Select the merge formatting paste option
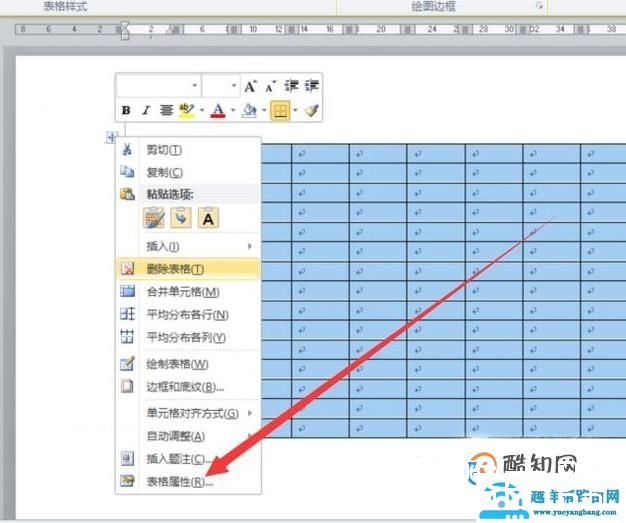Viewport: 626px width, 523px height. pyautogui.click(x=181, y=218)
